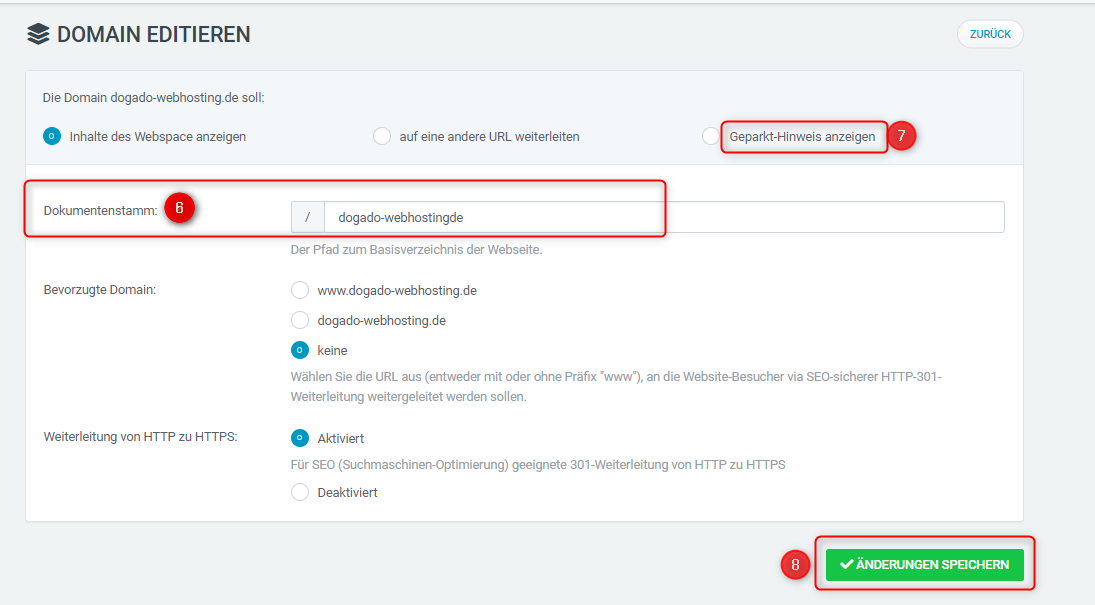The height and width of the screenshot is (605, 1095).
Task: Click the Dokumentenstamm path input field
Action: pyautogui.click(x=664, y=217)
